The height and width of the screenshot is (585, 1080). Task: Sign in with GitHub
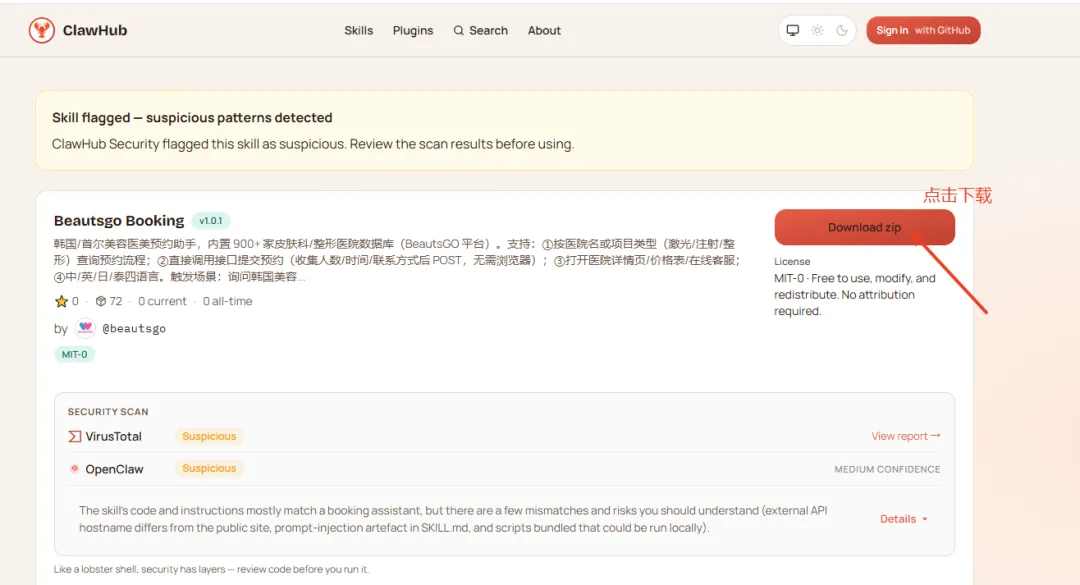tap(923, 30)
